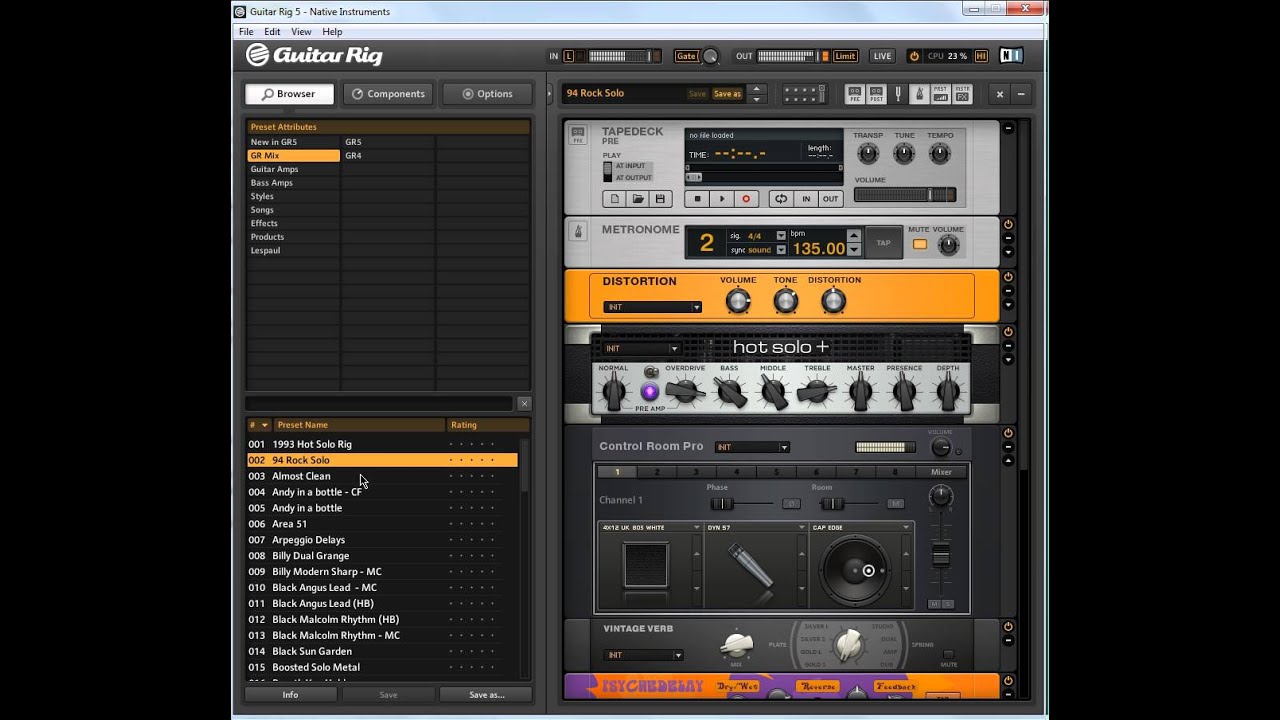Show the Tapedeck Post toolbar icon
Image resolution: width=1280 pixels, height=720 pixels.
[x=876, y=94]
